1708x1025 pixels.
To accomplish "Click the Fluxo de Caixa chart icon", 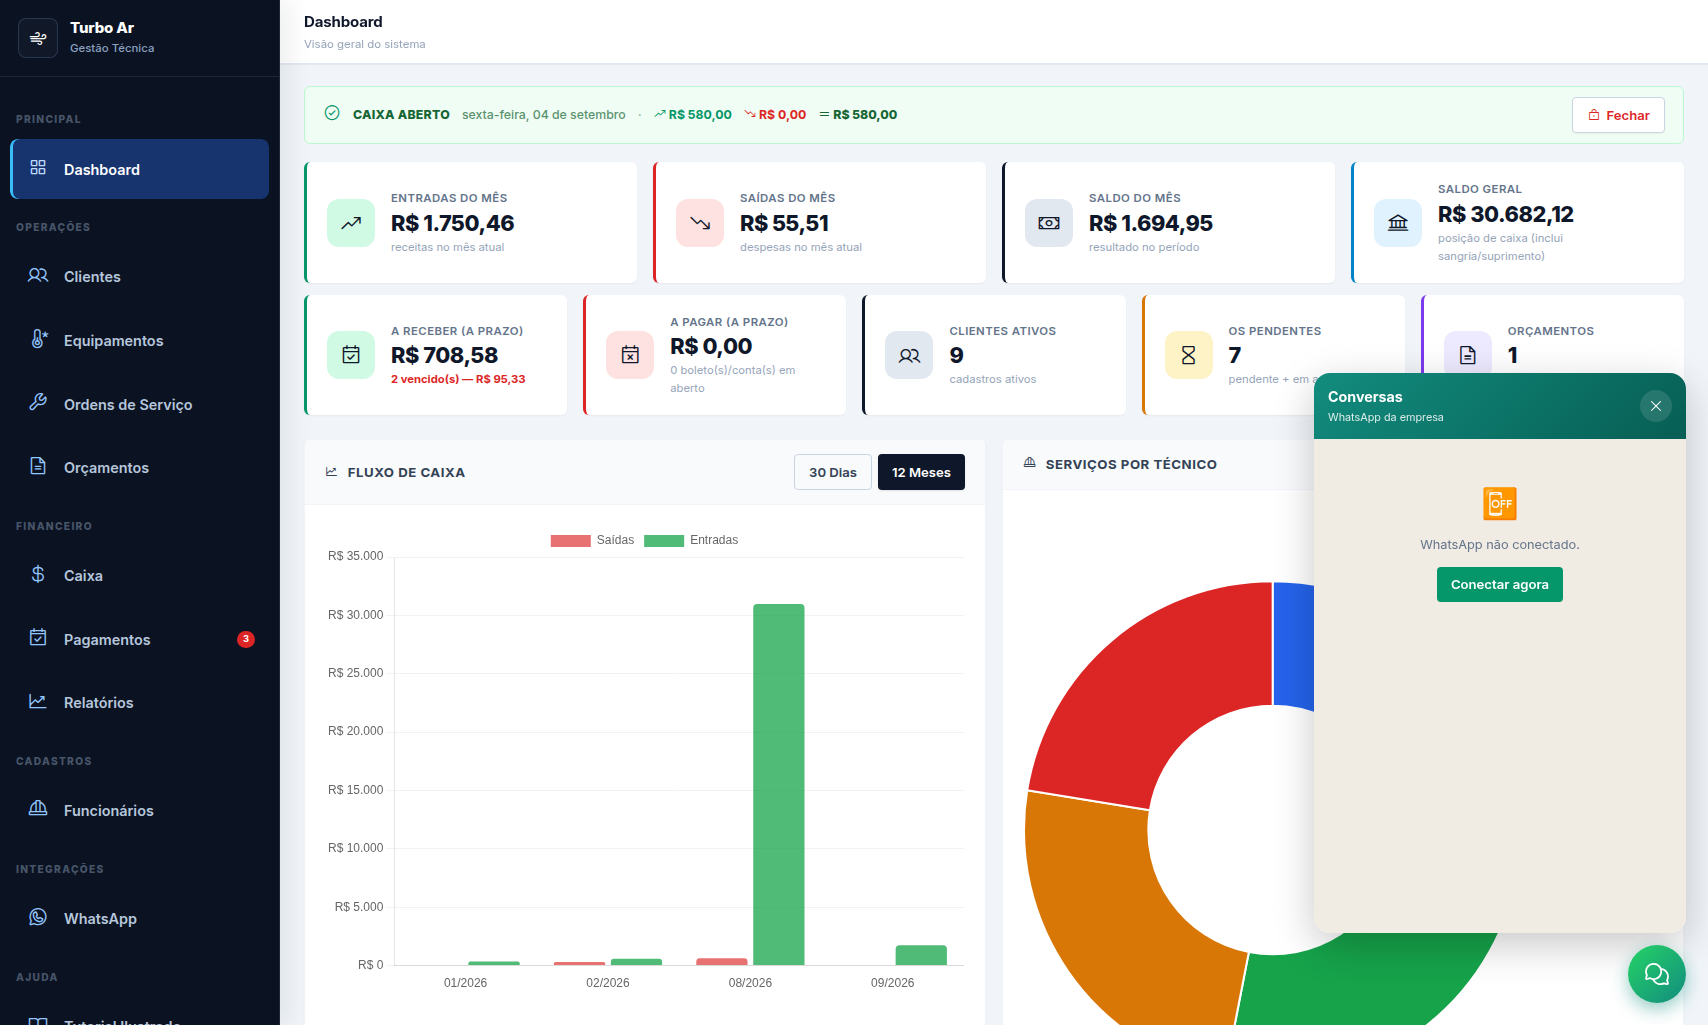I will point(332,472).
